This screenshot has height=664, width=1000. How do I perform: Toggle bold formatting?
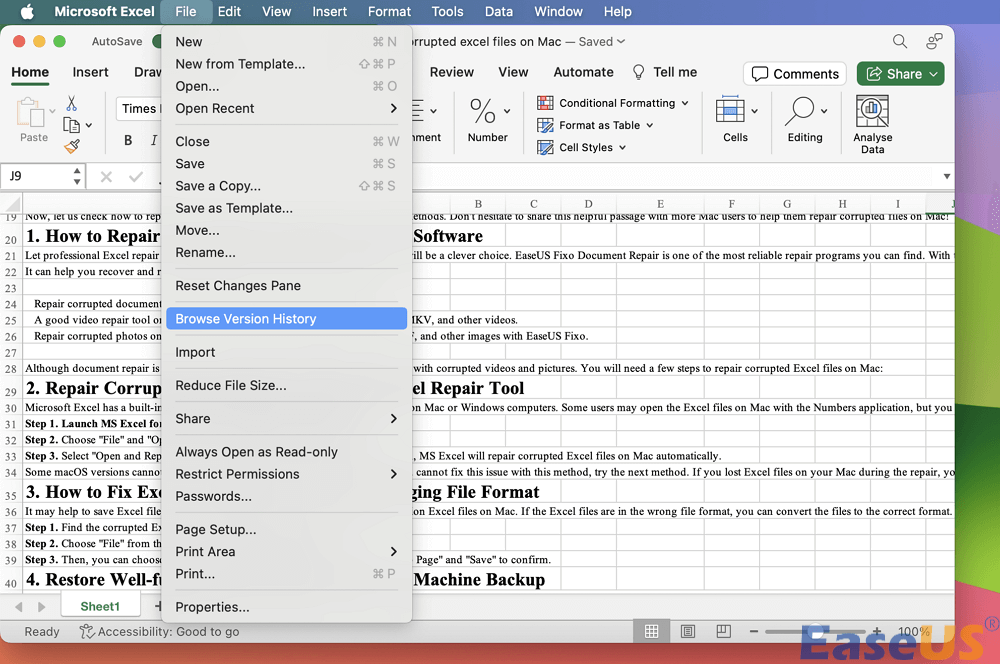pyautogui.click(x=128, y=140)
